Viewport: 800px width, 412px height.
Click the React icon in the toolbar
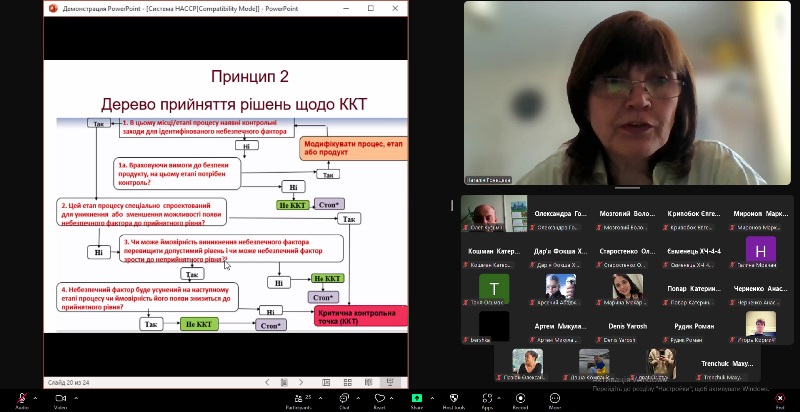point(380,398)
